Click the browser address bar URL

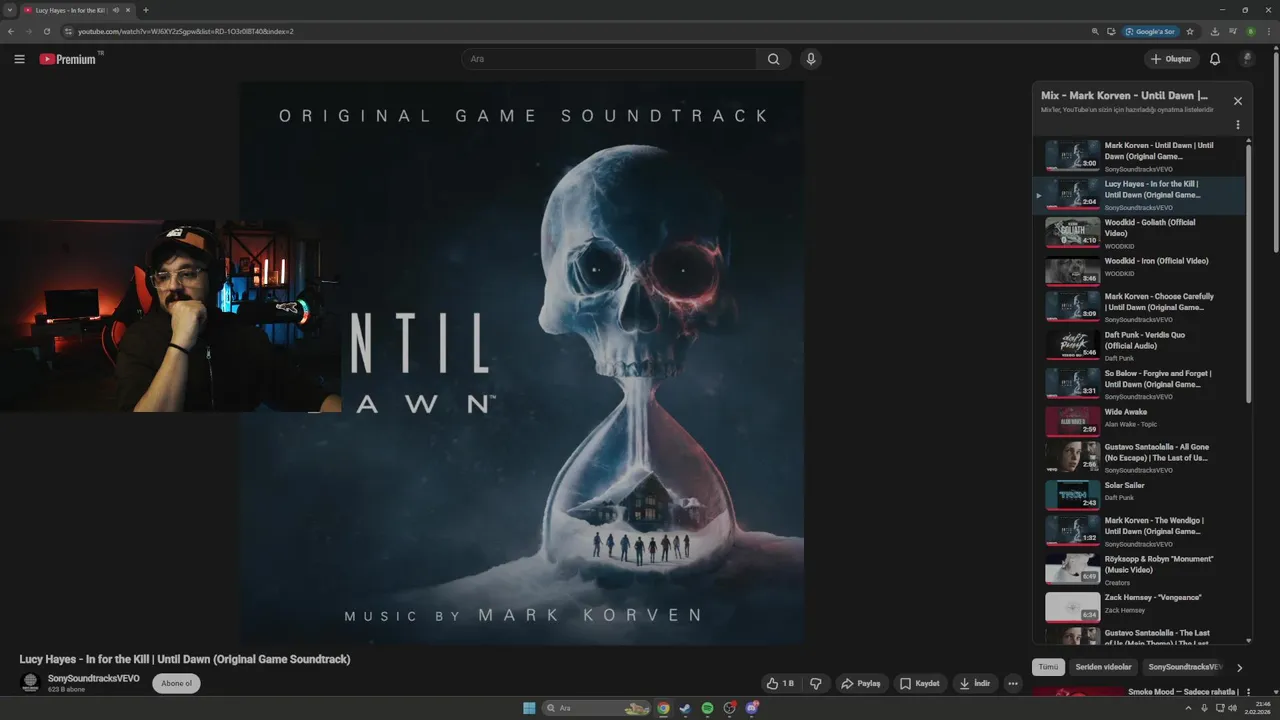click(186, 31)
